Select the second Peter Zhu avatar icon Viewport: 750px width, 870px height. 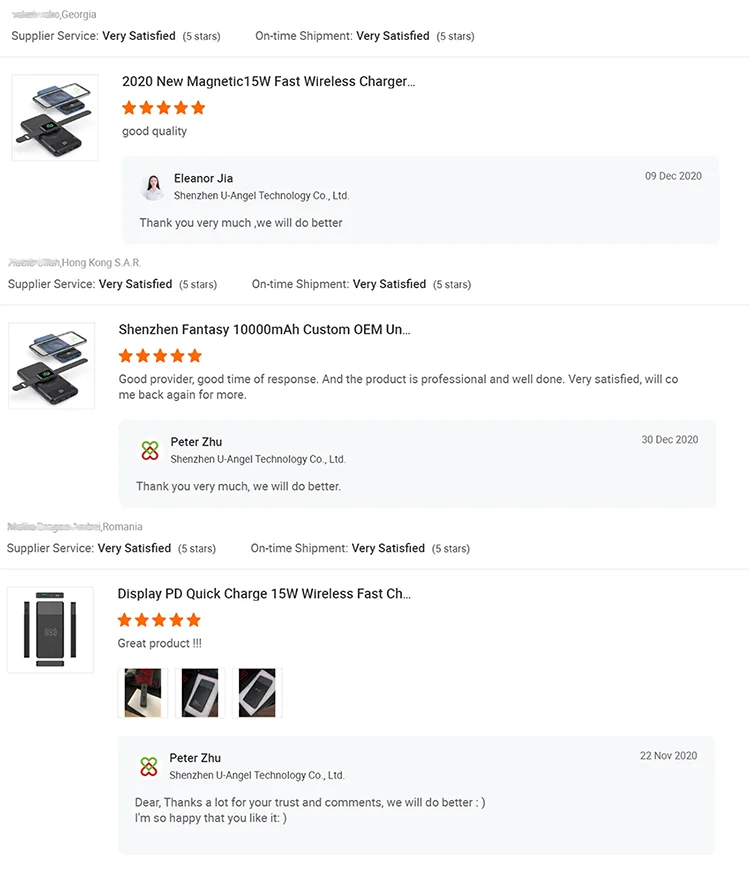click(150, 765)
